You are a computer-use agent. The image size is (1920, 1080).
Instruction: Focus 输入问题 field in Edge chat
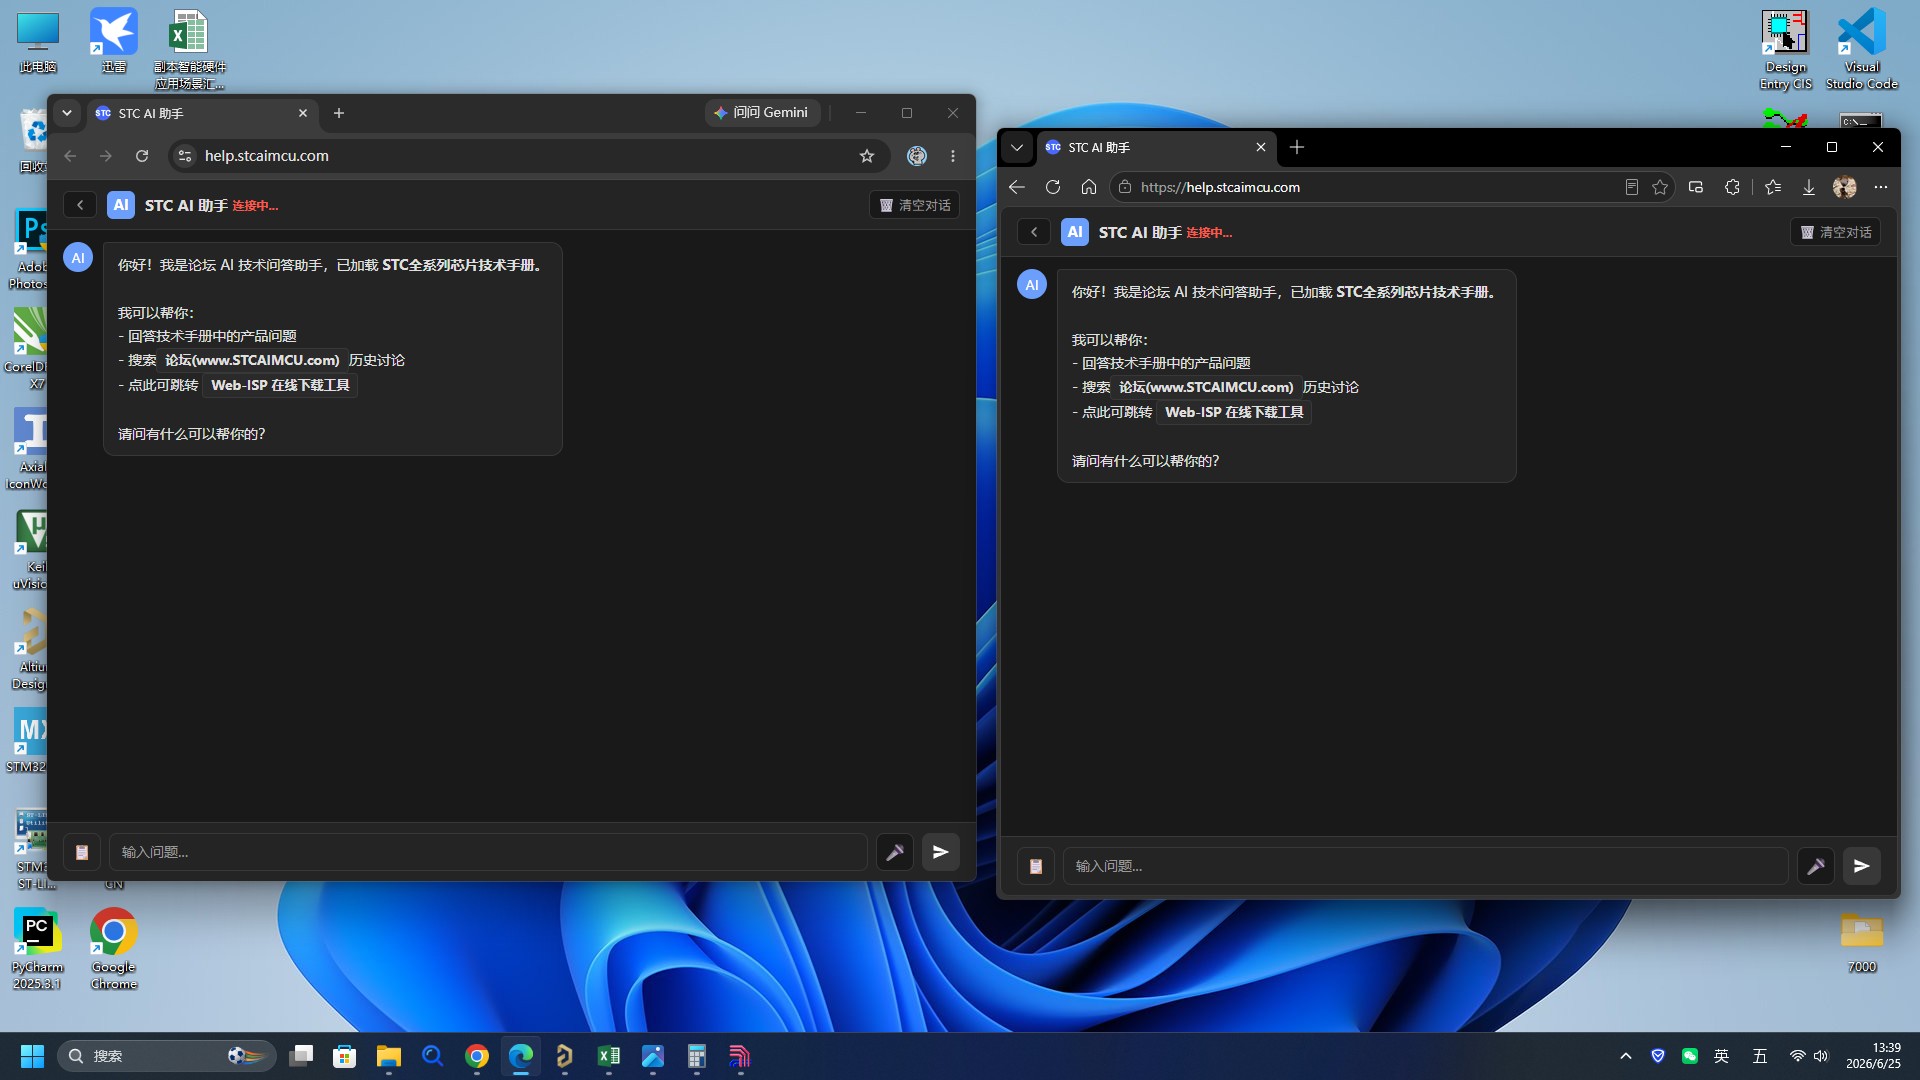(1425, 866)
